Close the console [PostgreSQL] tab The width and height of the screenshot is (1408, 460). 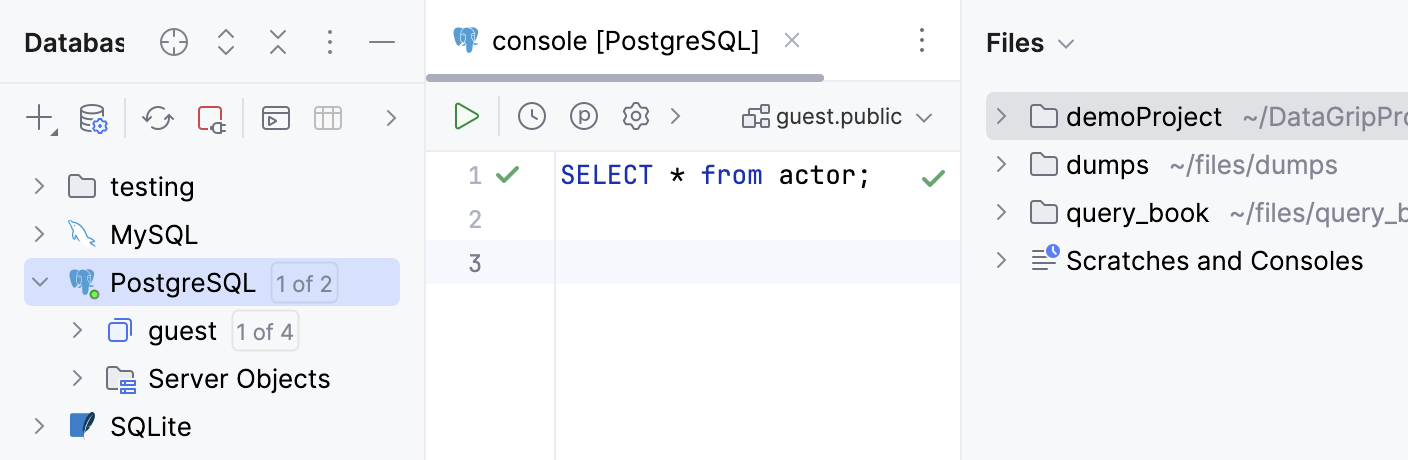[792, 41]
